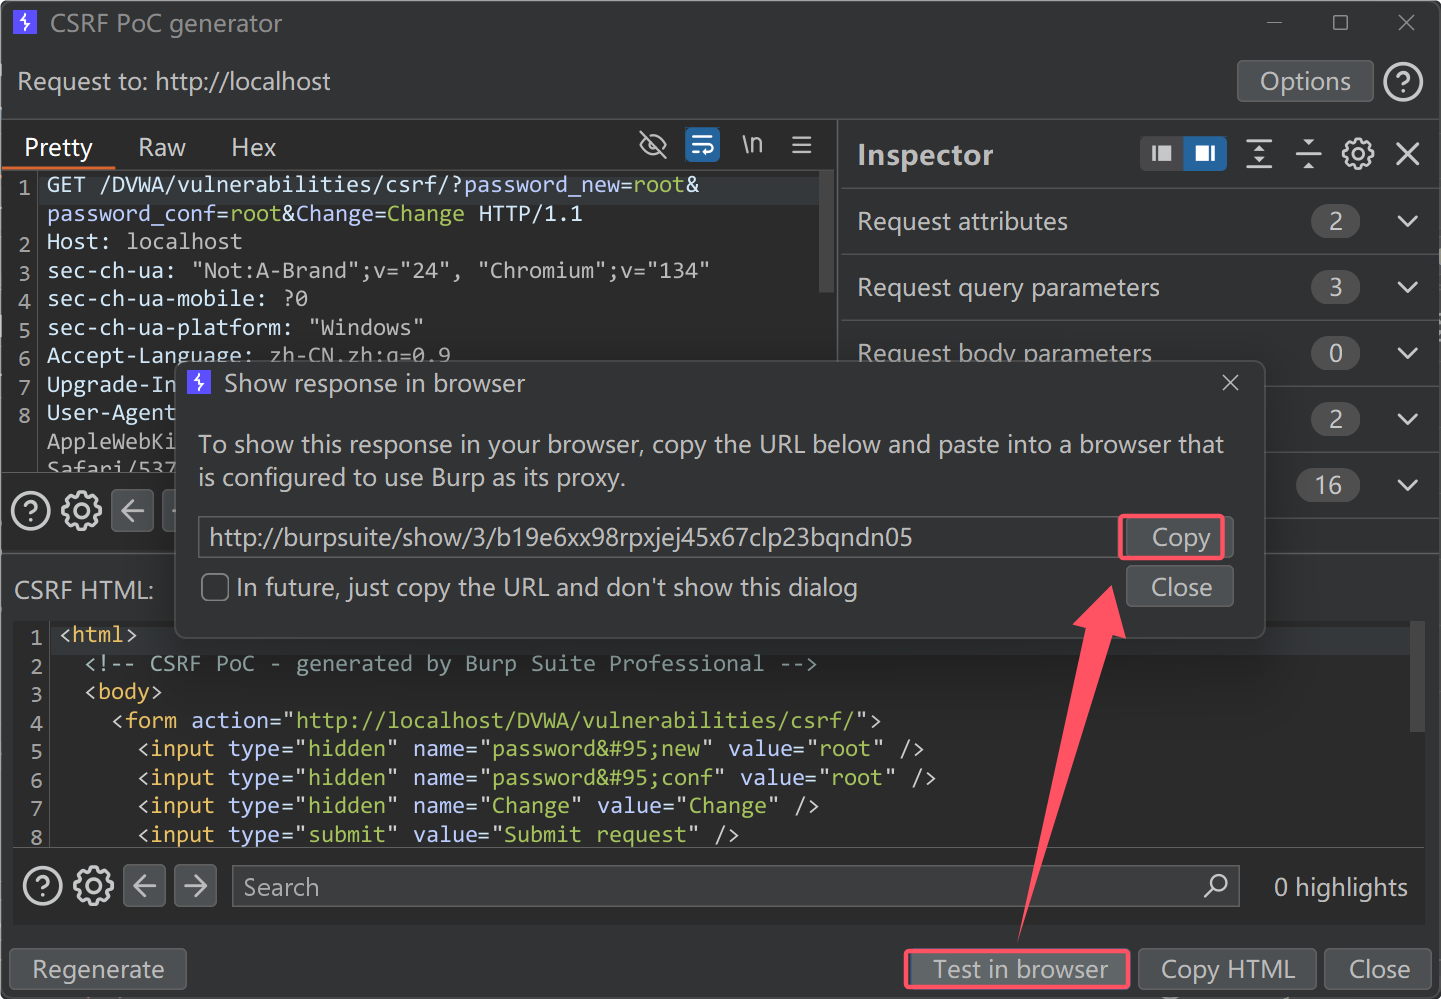Collapse all Inspector sections icon

[x=1308, y=154]
